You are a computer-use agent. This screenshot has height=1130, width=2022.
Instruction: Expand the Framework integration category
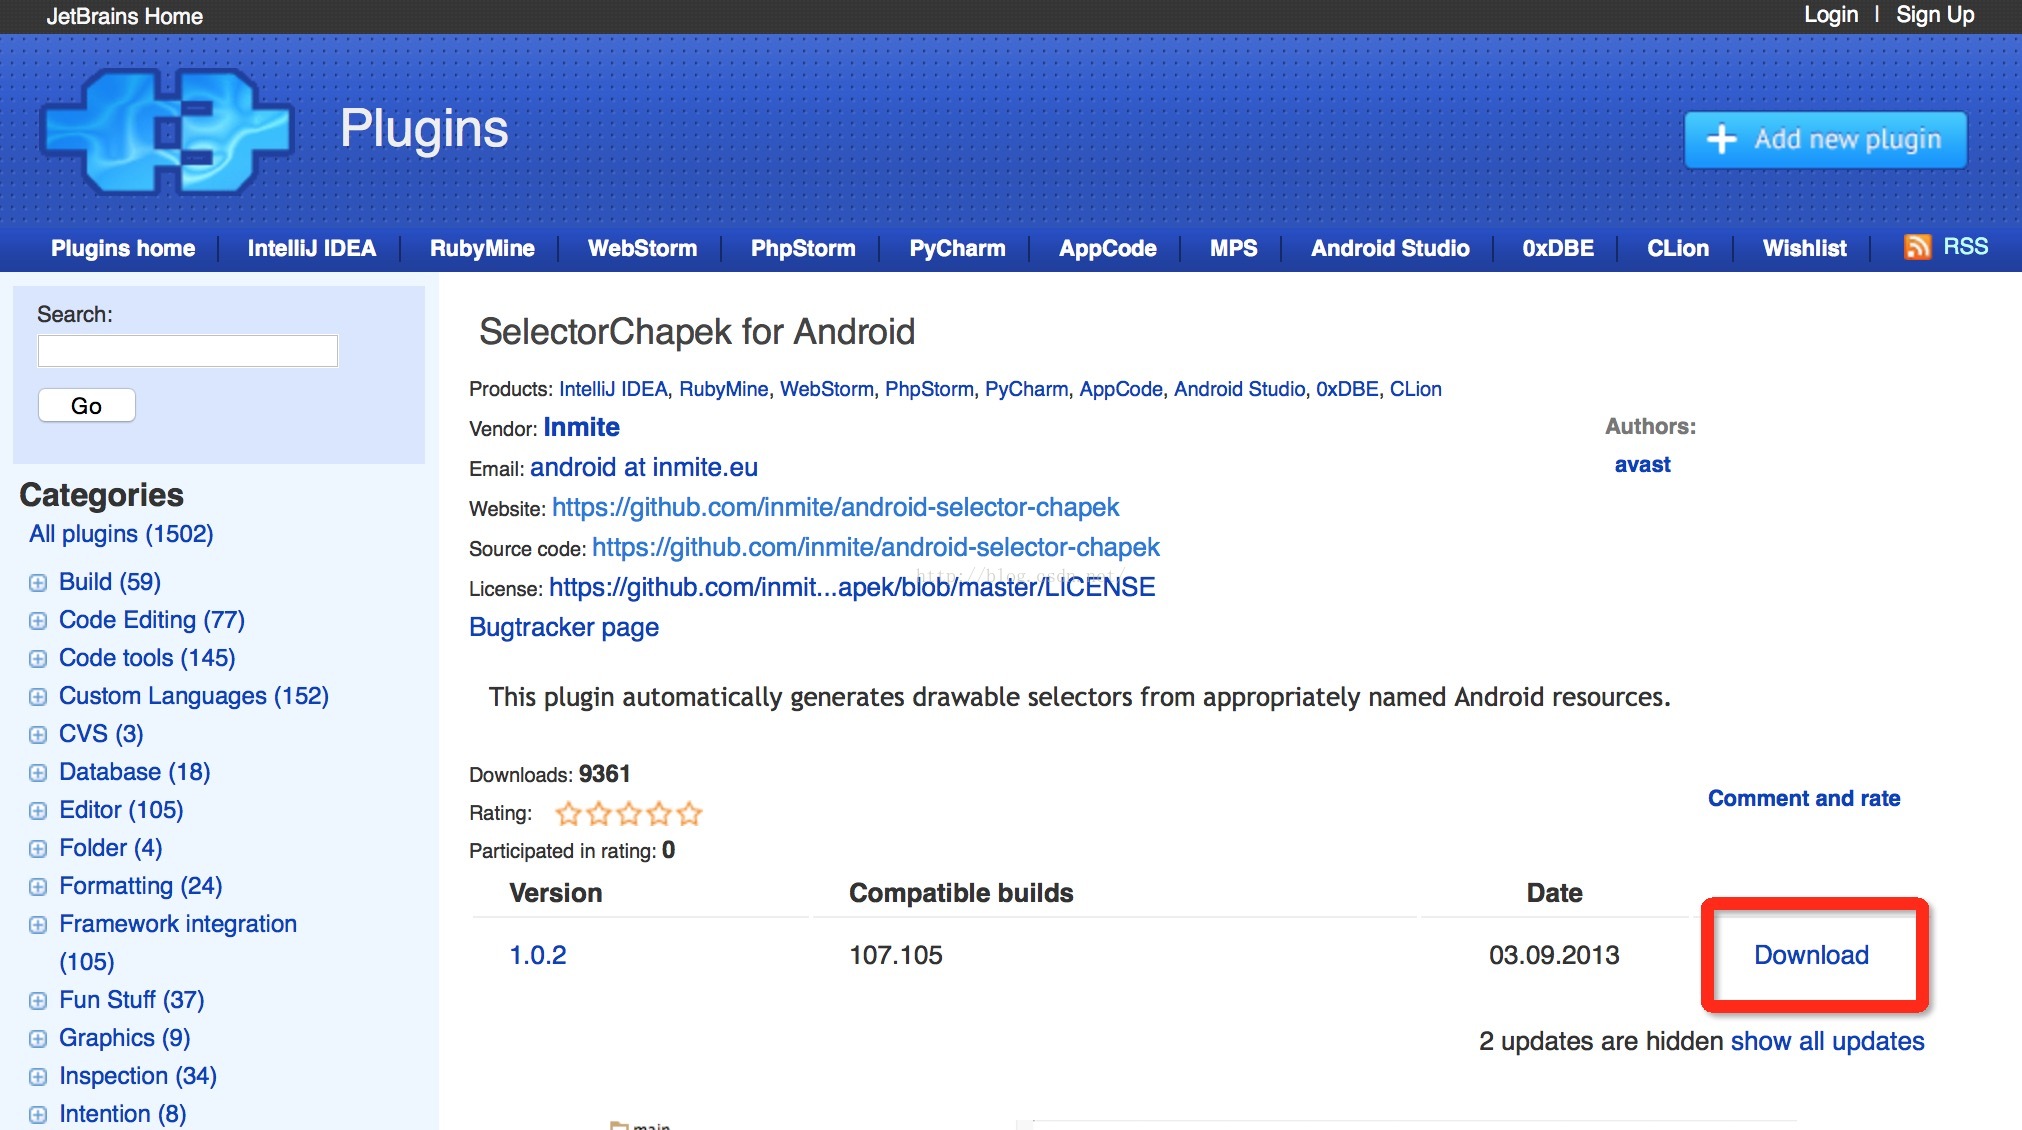(x=38, y=925)
